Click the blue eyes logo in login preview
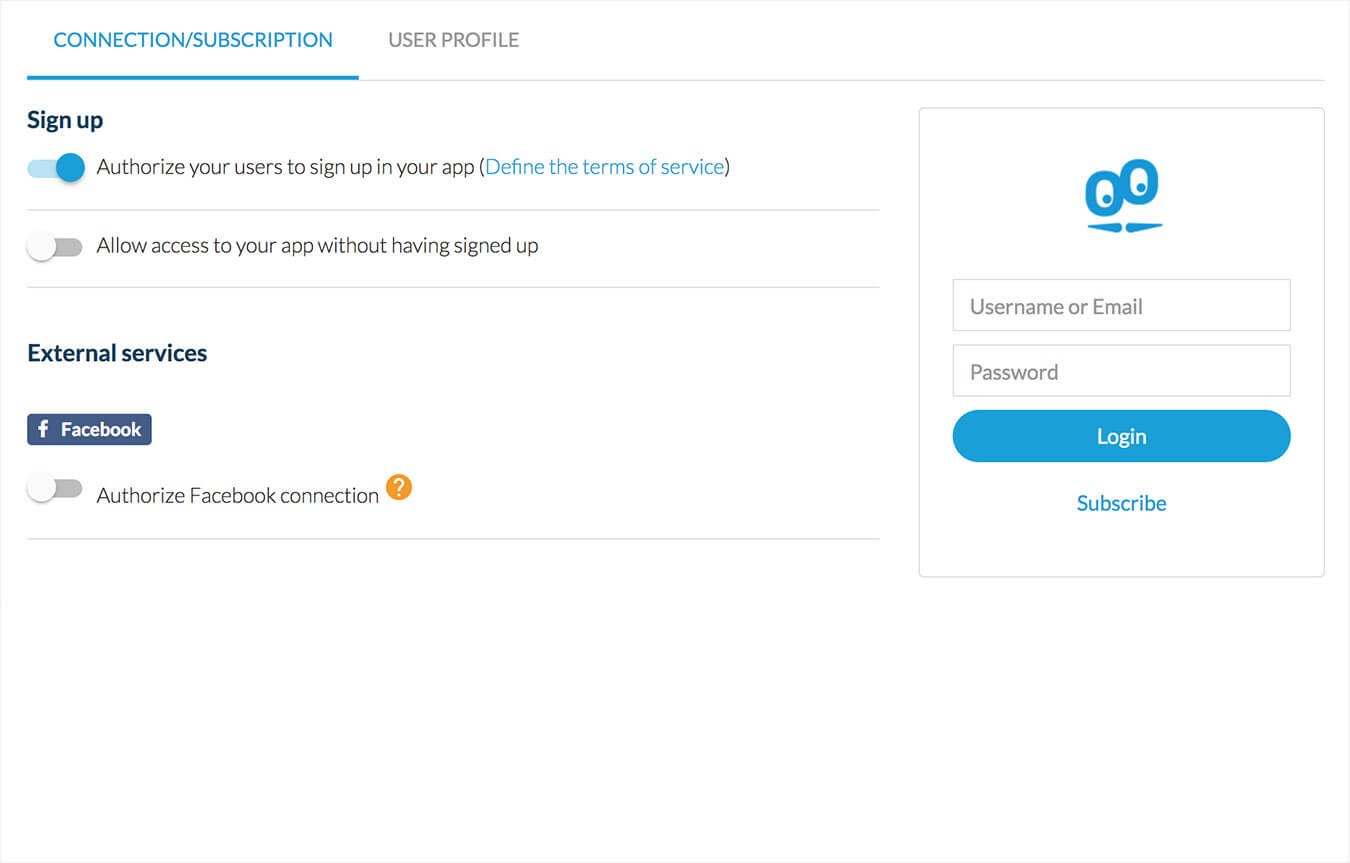The height and width of the screenshot is (863, 1350). [1121, 187]
